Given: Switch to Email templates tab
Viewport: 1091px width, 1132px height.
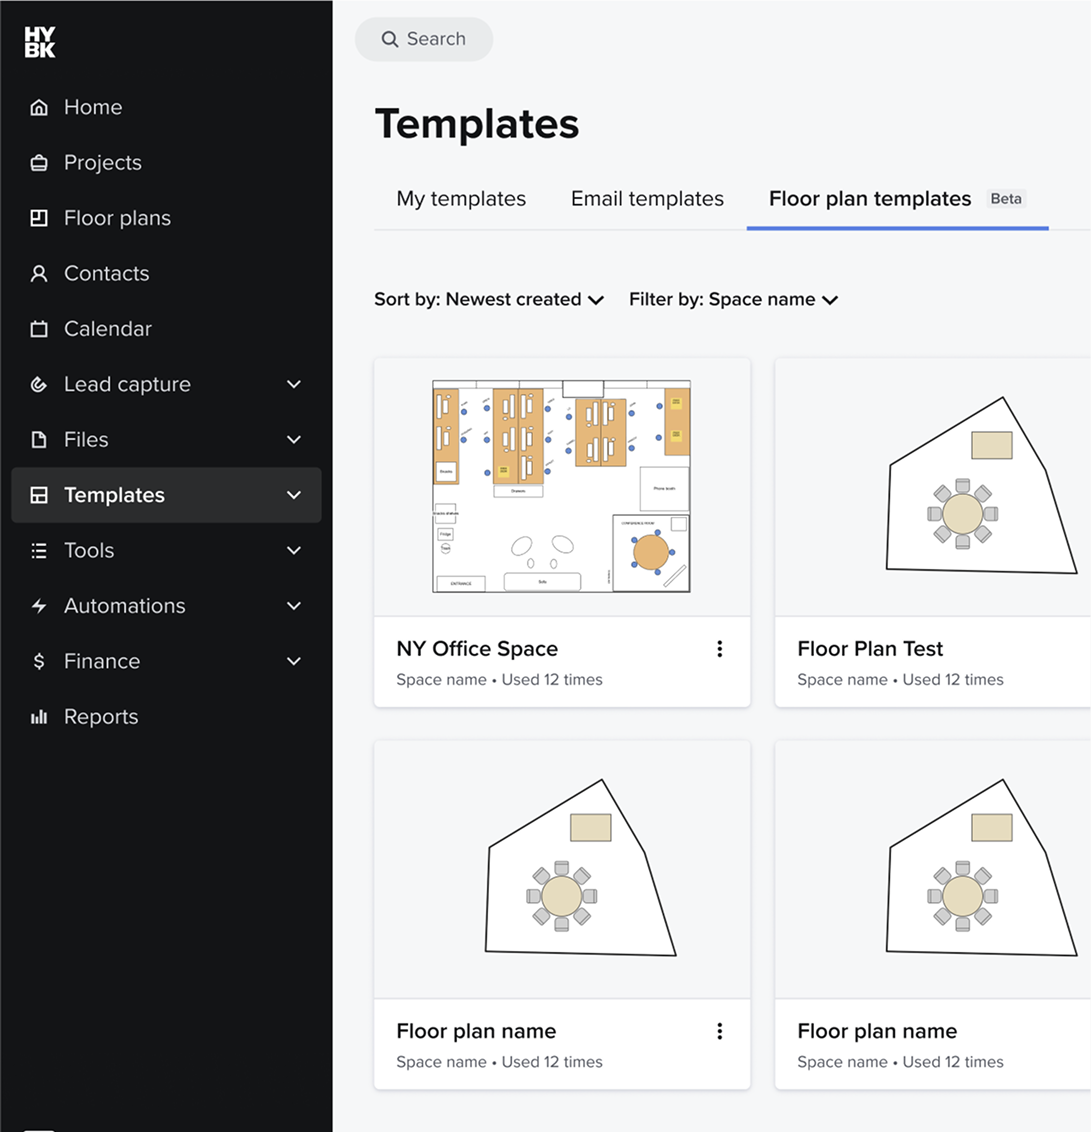Looking at the screenshot, I should pyautogui.click(x=648, y=199).
